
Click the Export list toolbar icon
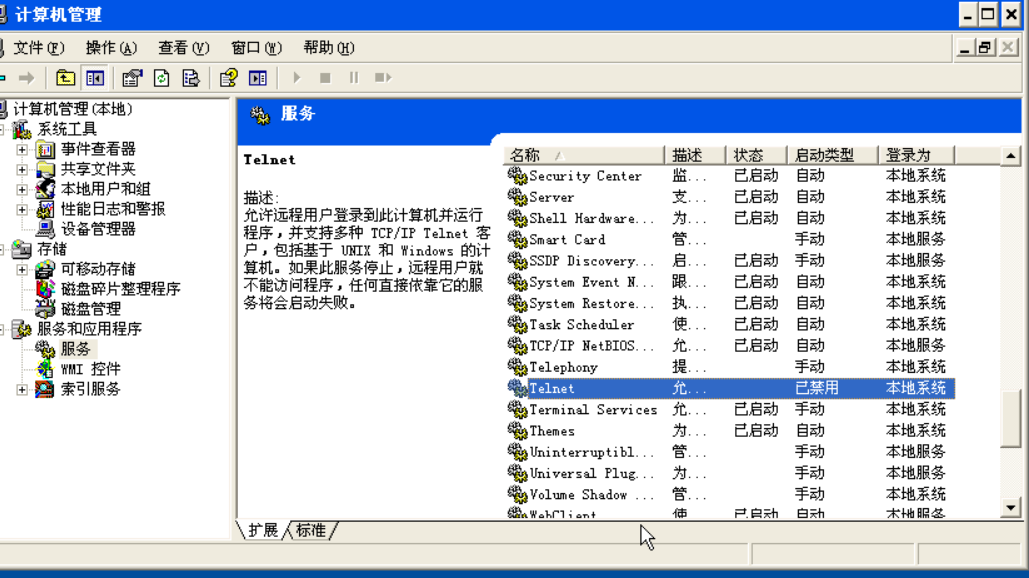tap(191, 78)
